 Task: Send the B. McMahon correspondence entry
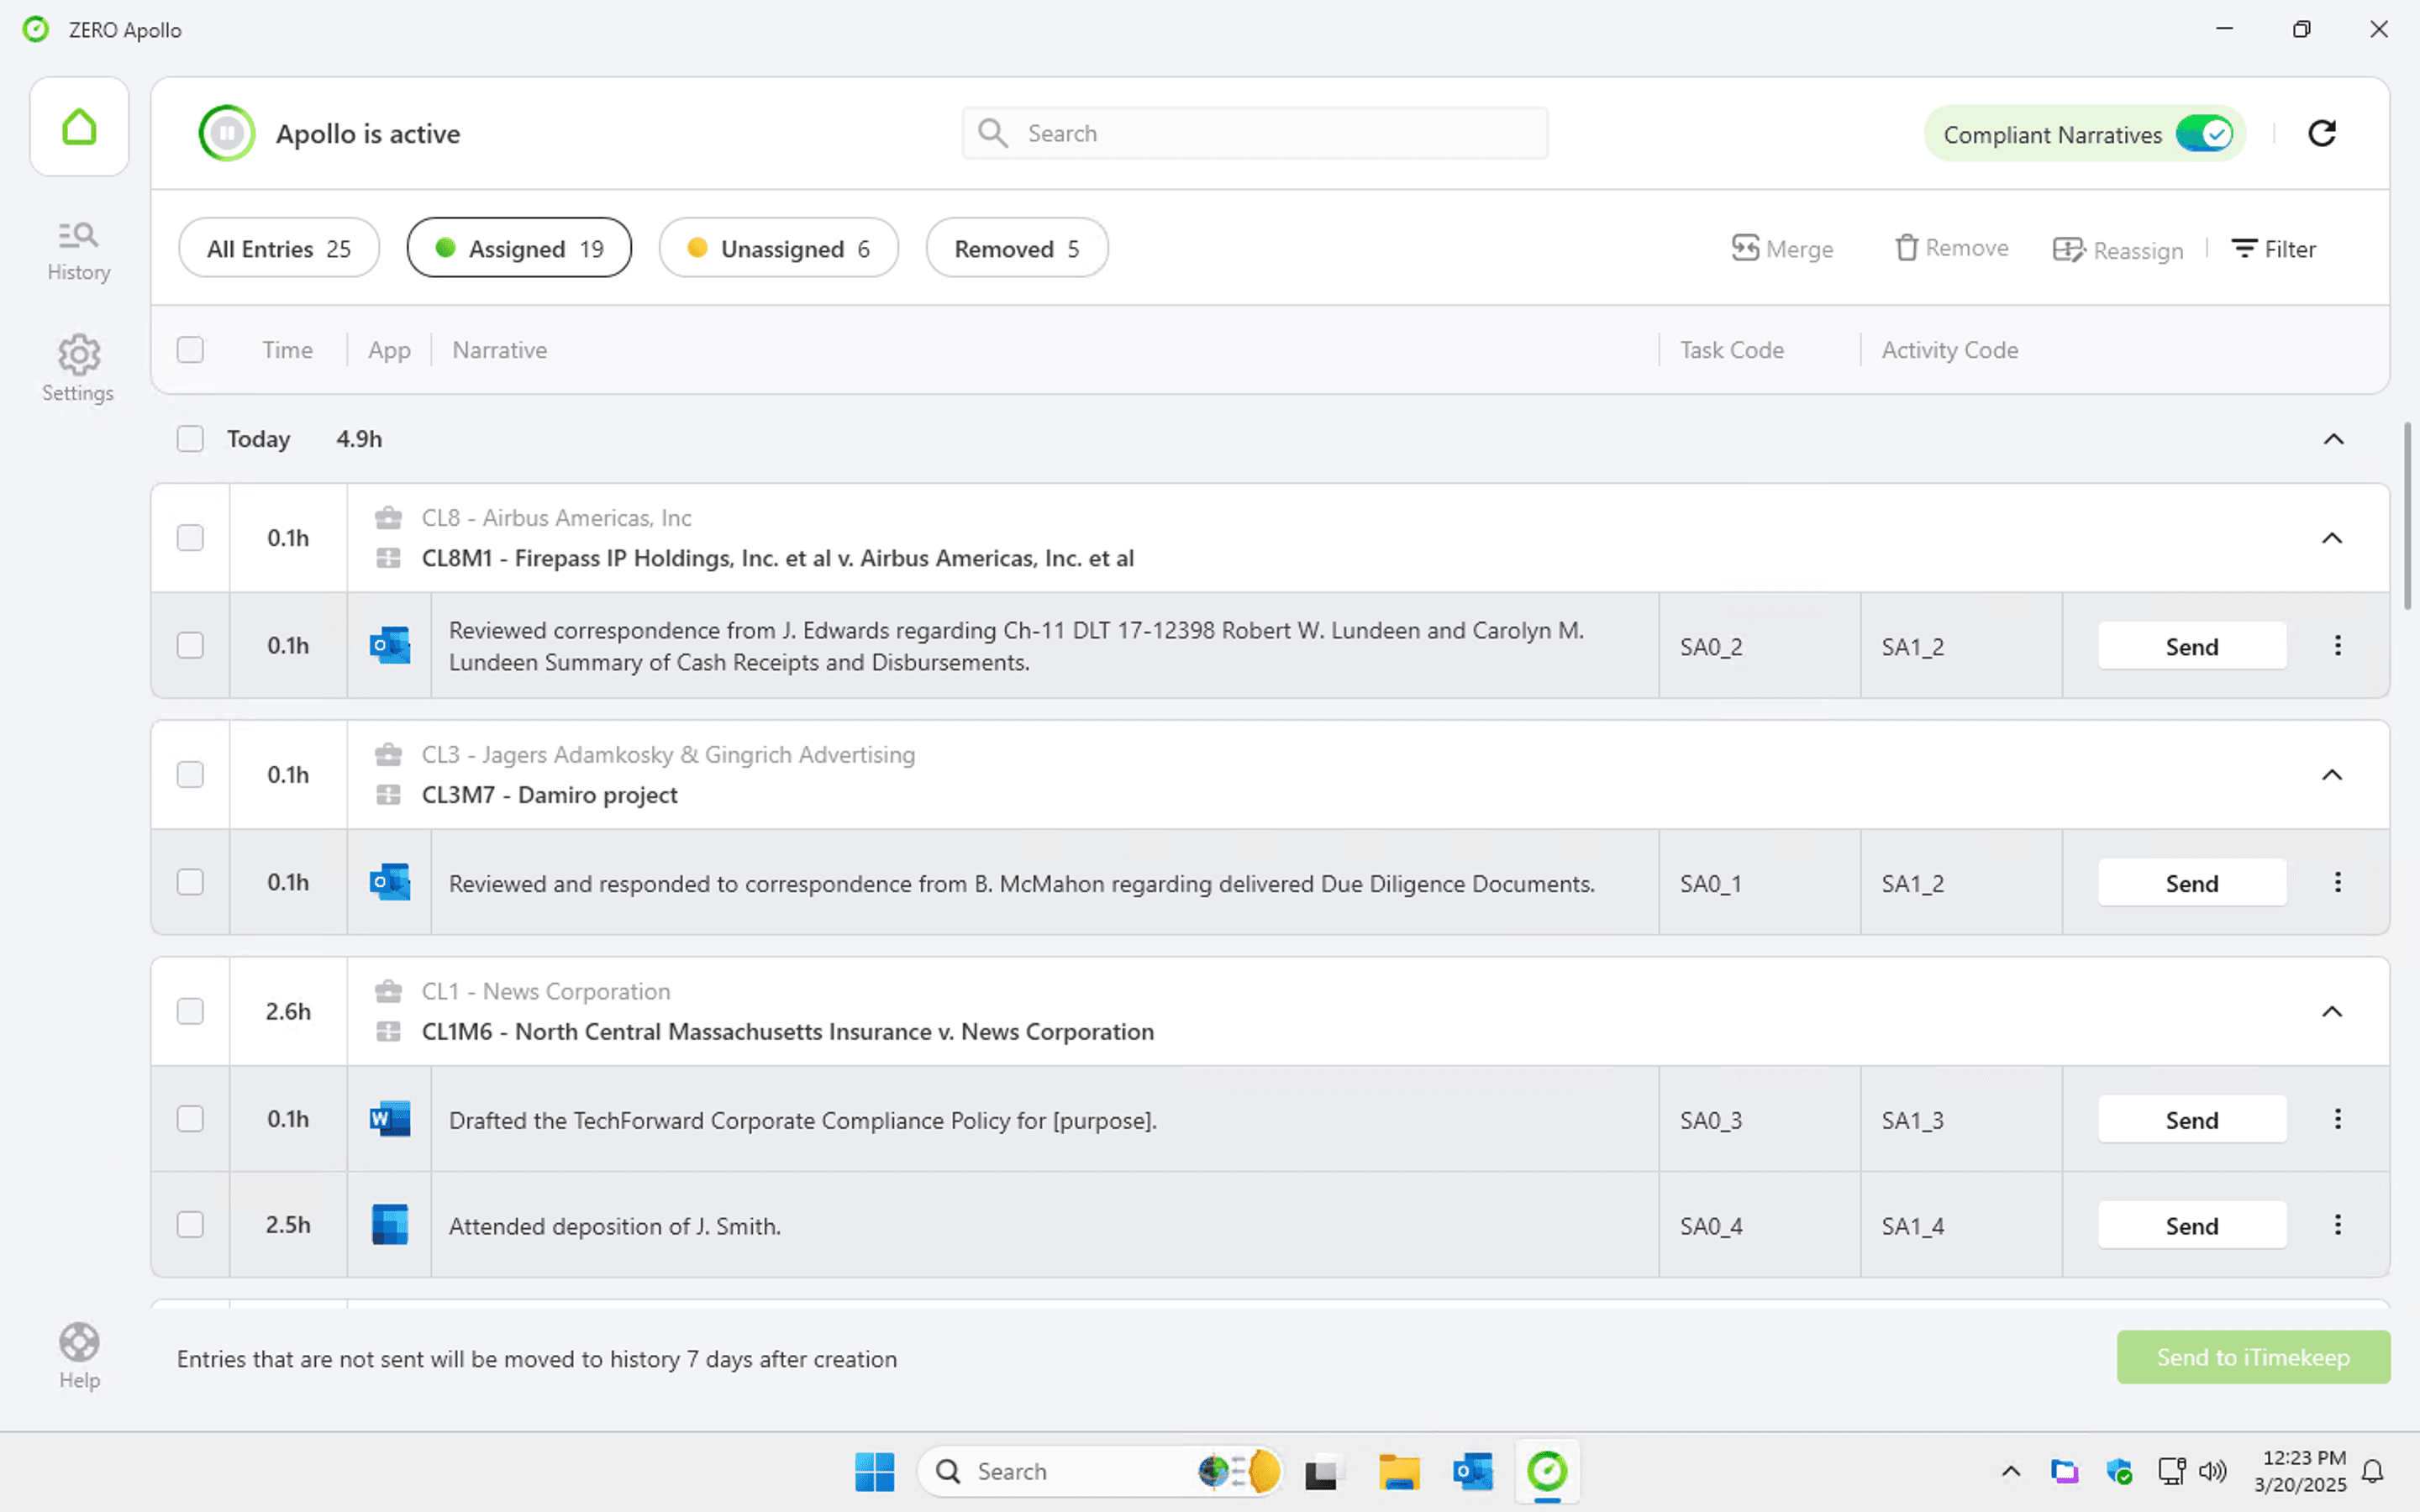coord(2192,883)
